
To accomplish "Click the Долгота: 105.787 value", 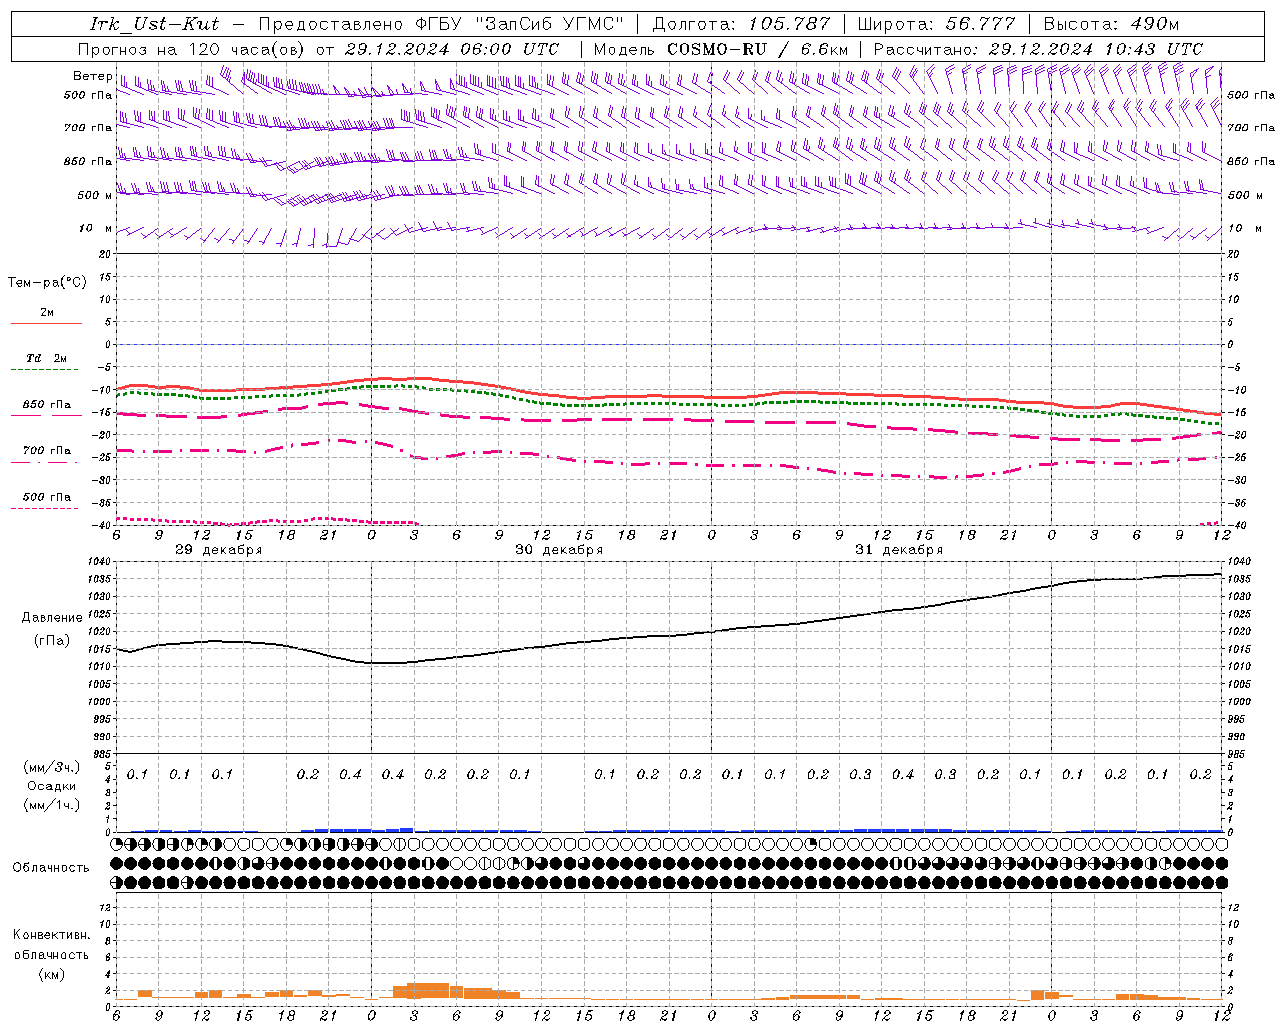I will tap(741, 24).
